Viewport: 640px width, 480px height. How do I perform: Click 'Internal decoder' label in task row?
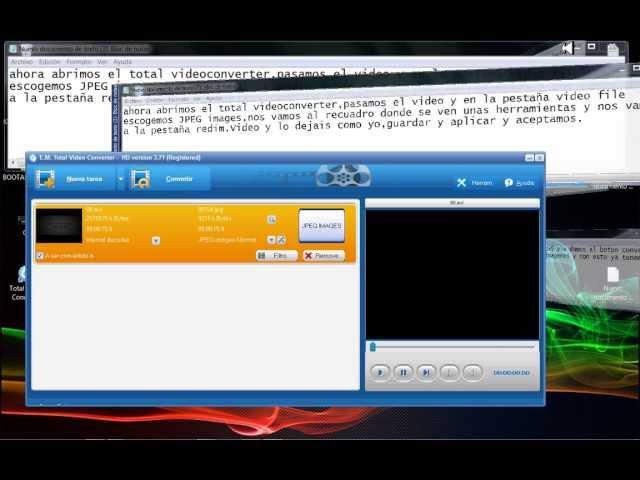click(x=108, y=240)
